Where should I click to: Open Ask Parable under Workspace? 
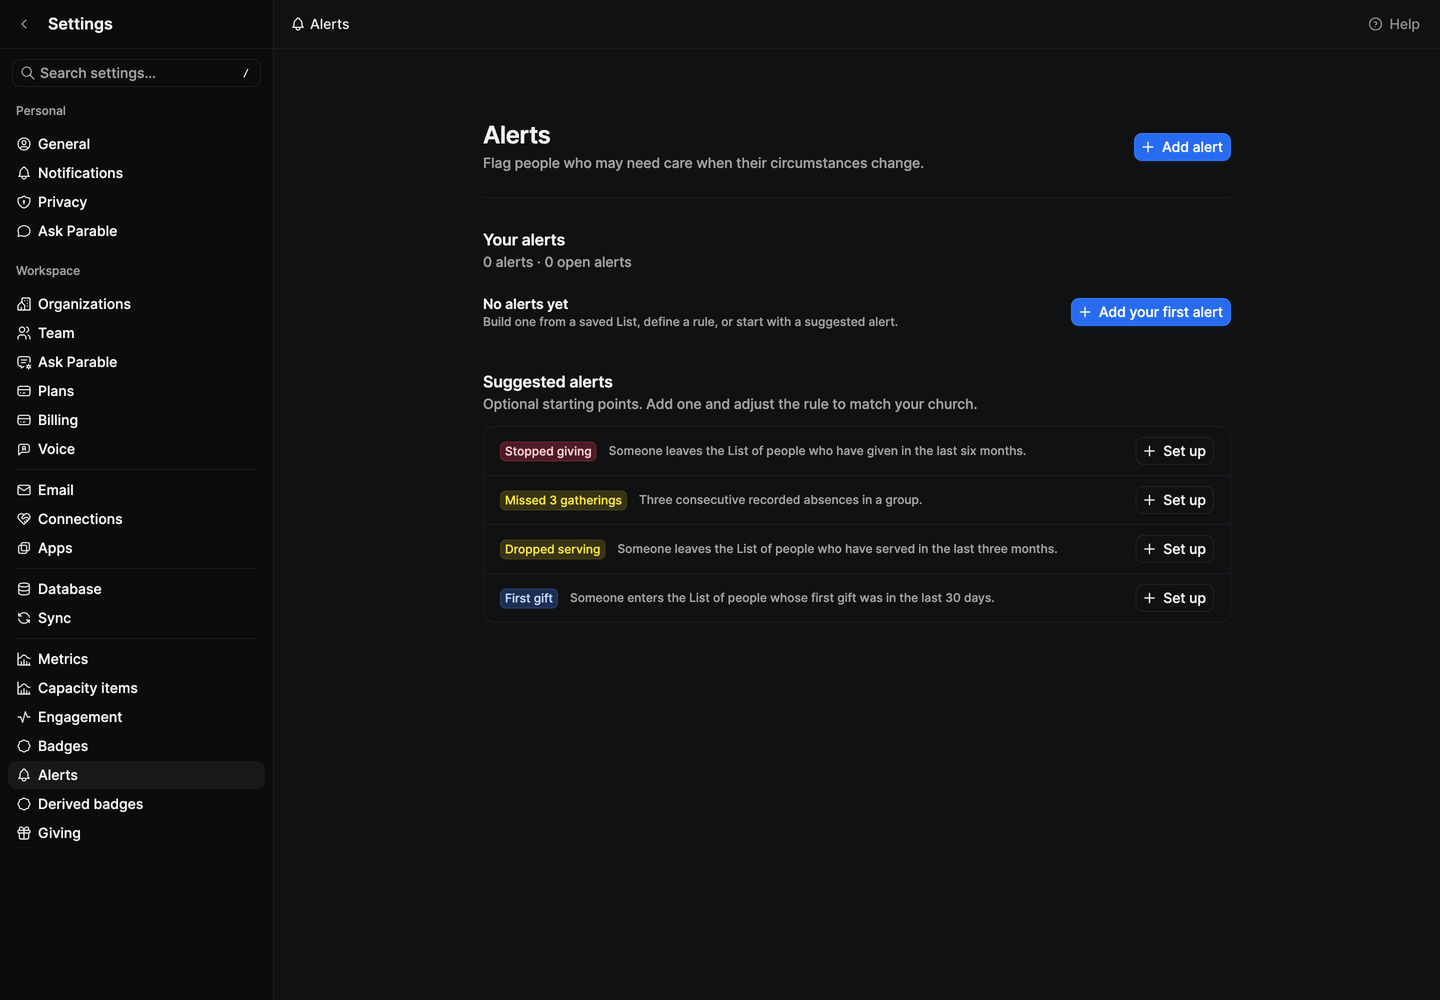136,362
